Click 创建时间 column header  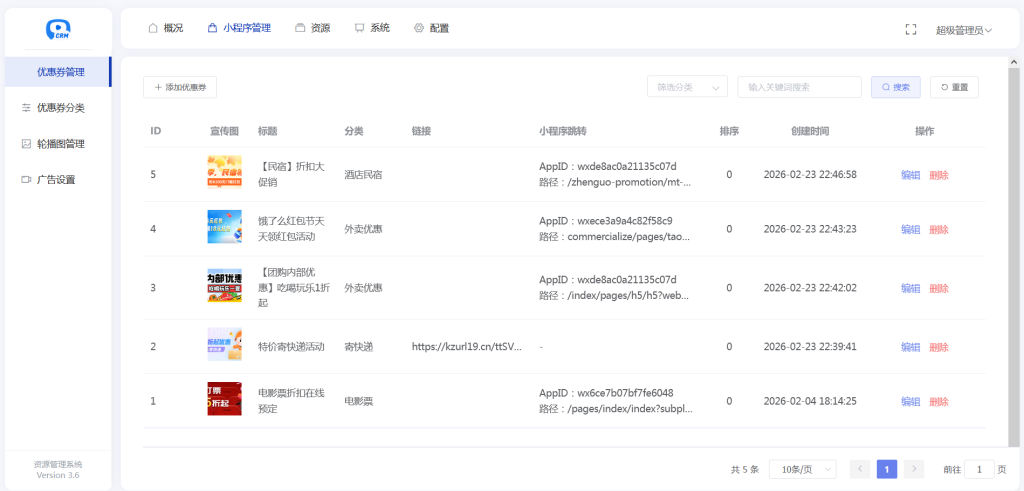tap(810, 131)
